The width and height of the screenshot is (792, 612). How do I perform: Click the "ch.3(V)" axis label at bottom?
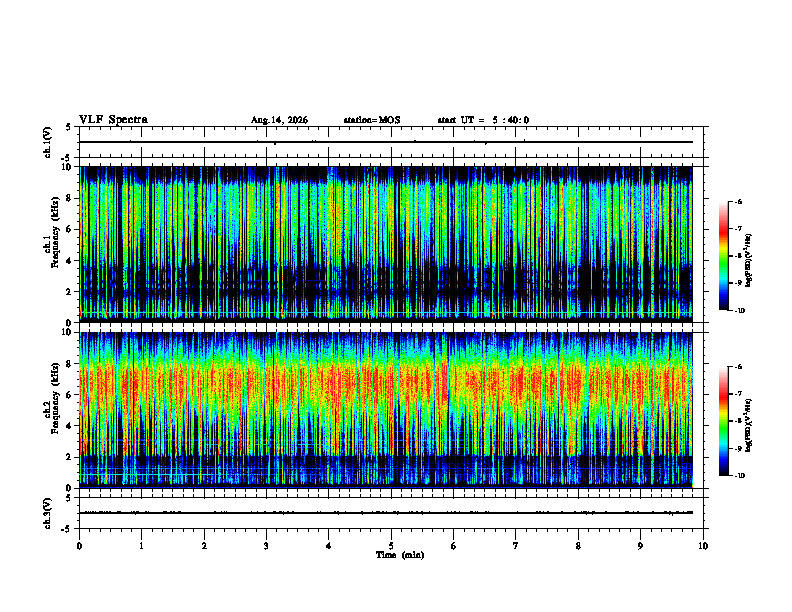pyautogui.click(x=47, y=513)
